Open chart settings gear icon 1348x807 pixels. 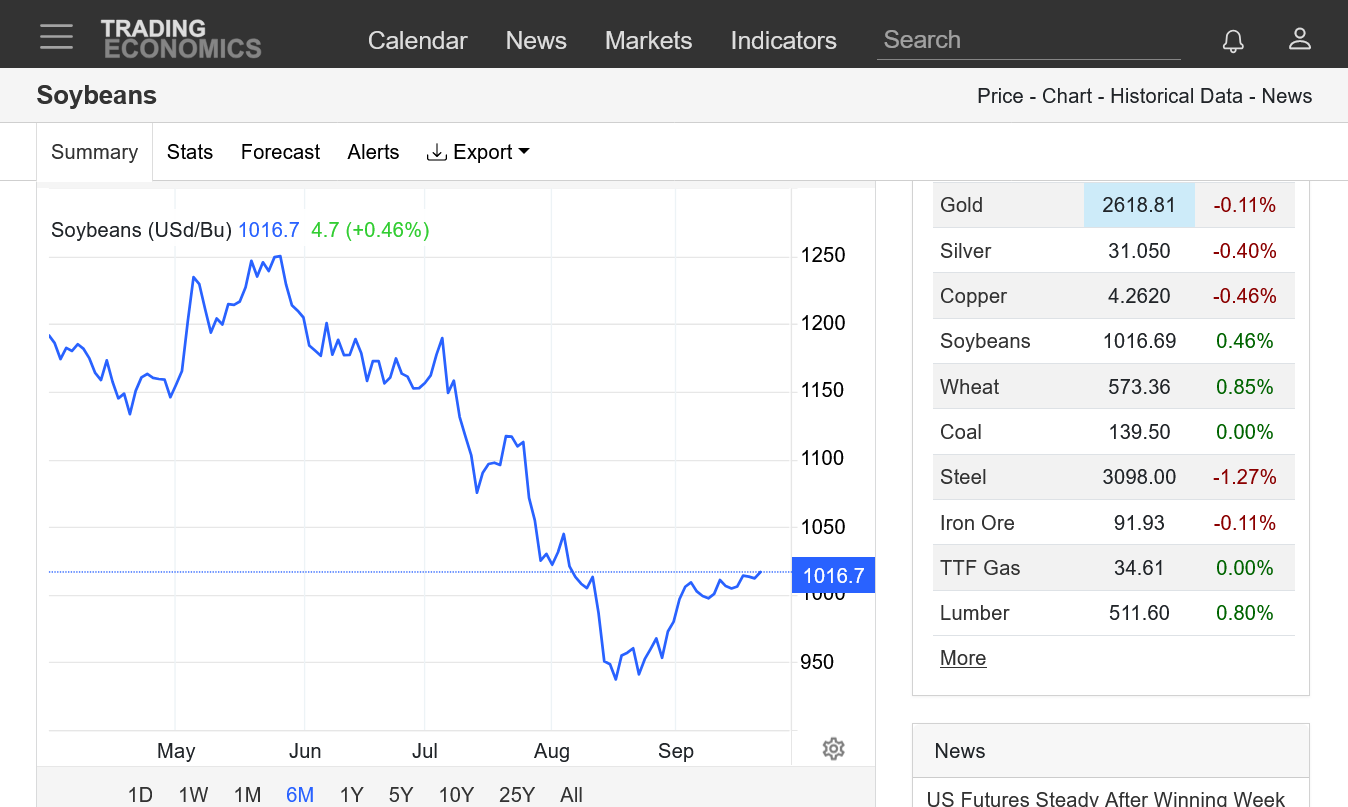pyautogui.click(x=833, y=749)
